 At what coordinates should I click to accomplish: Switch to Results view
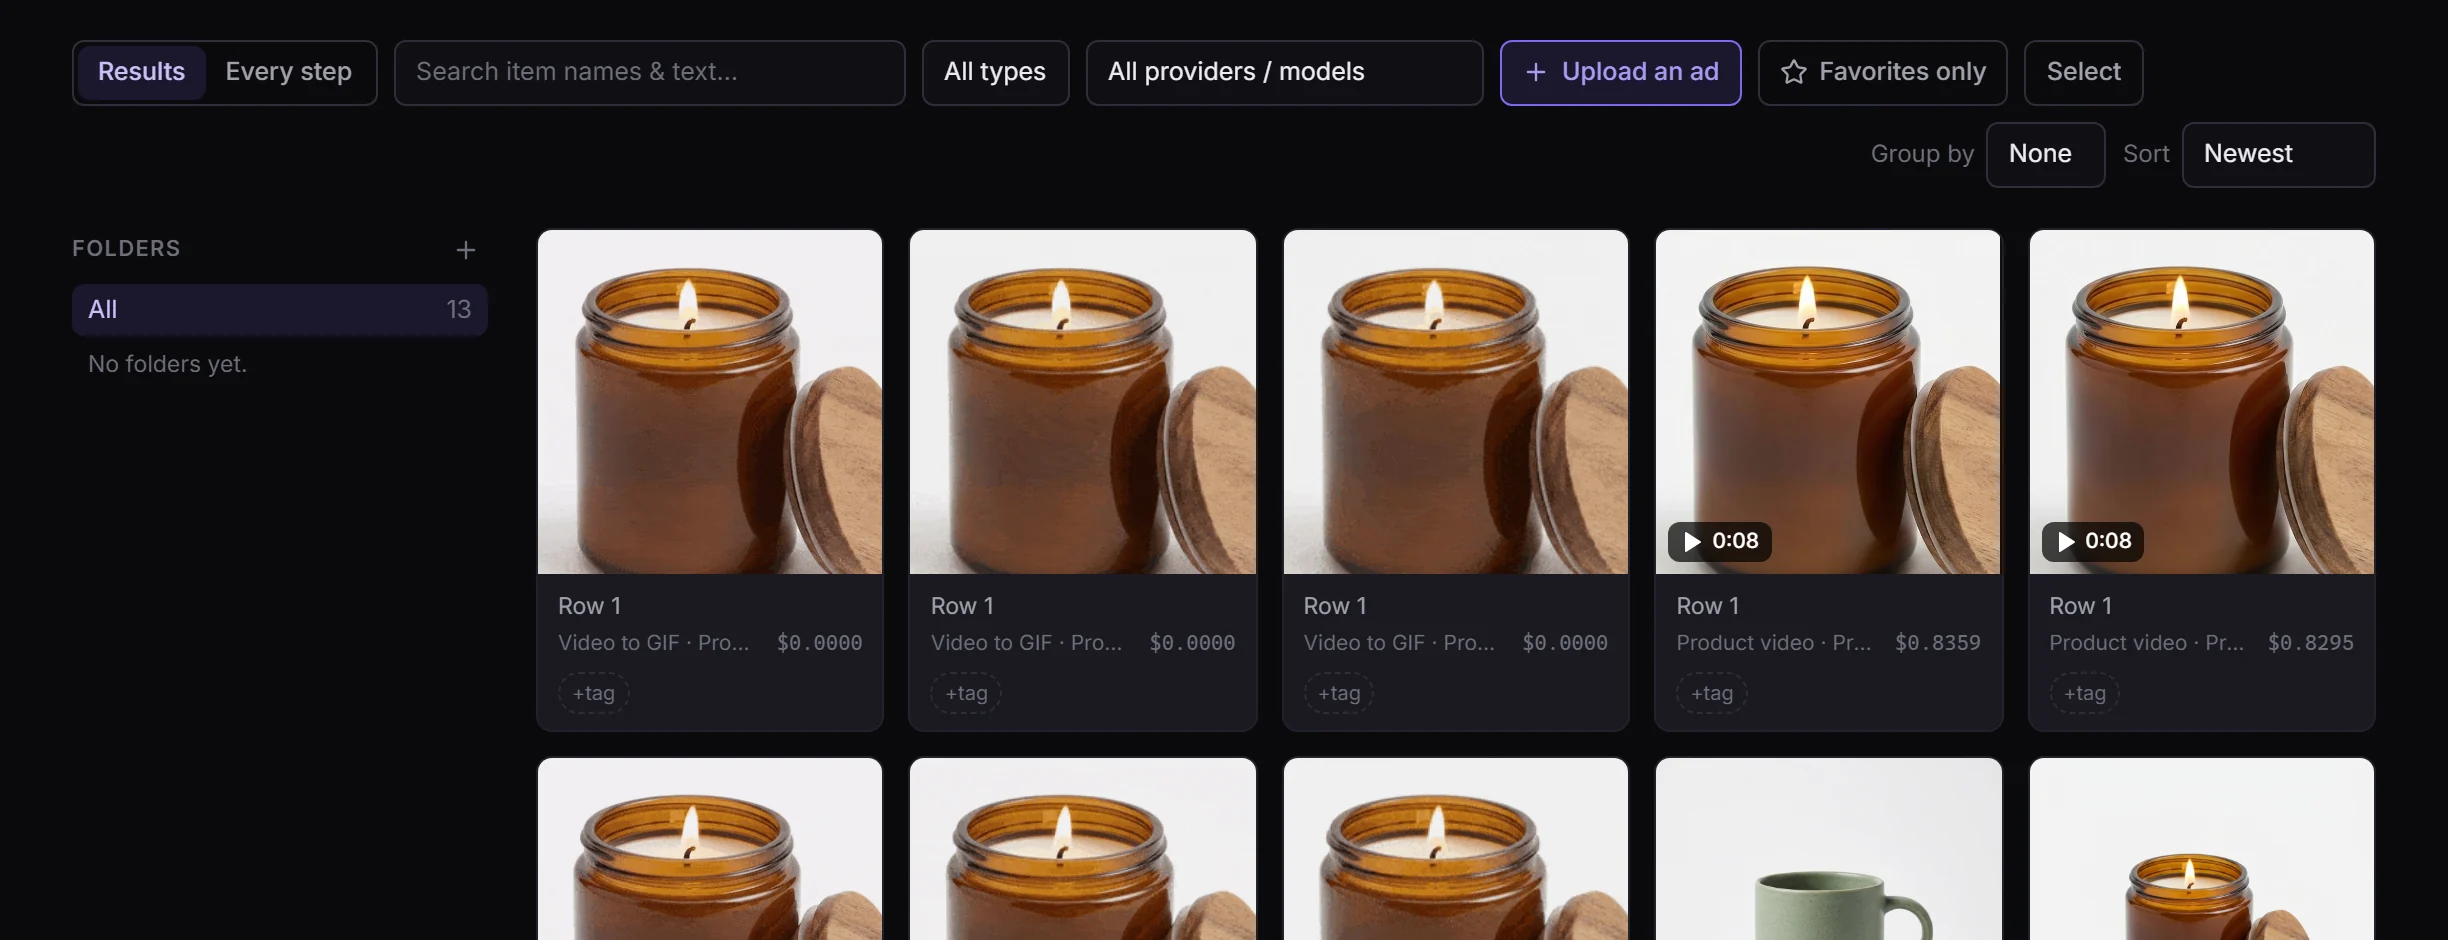pos(141,72)
